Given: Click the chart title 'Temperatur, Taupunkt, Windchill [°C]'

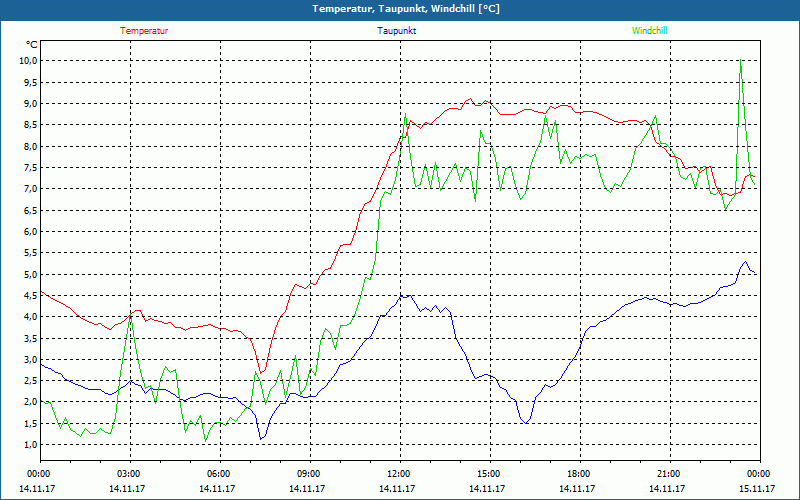Looking at the screenshot, I should [x=406, y=9].
